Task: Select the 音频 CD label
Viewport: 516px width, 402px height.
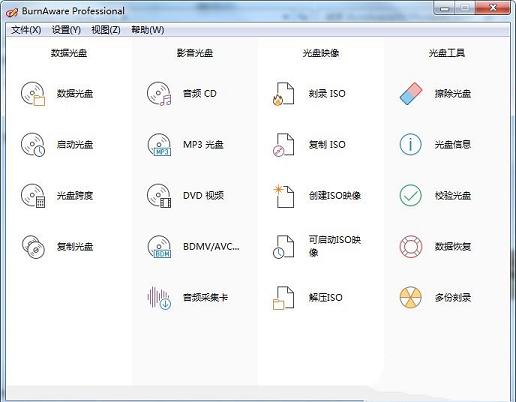Action: pos(200,94)
